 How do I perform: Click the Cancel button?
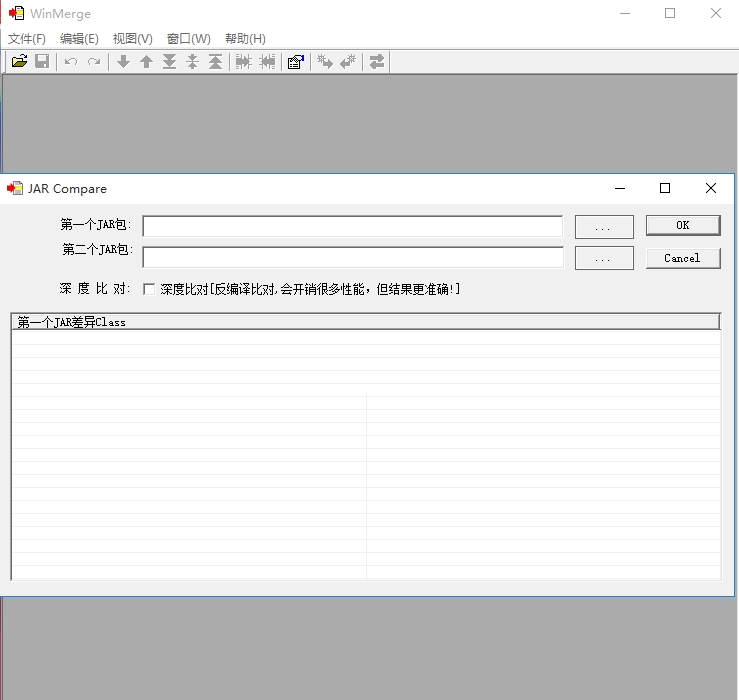click(683, 258)
